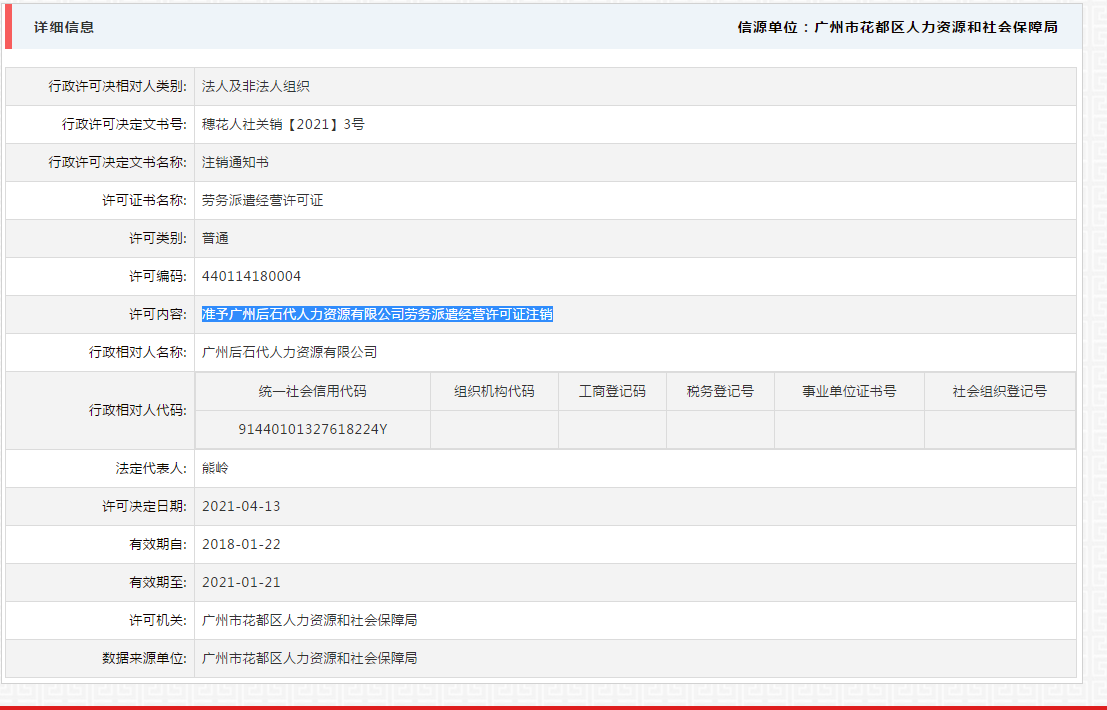Select the value 注销通知书
Image resolution: width=1107 pixels, height=710 pixels.
pos(235,162)
